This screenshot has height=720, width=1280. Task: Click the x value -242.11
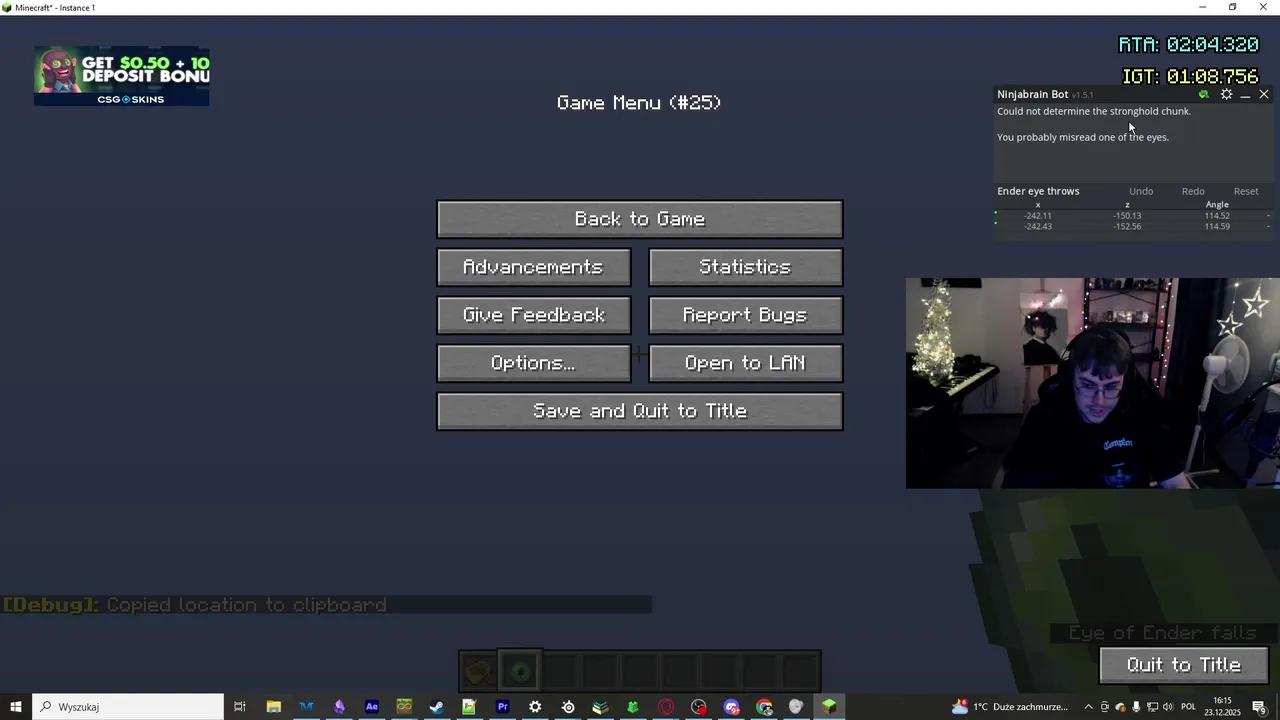(1038, 216)
